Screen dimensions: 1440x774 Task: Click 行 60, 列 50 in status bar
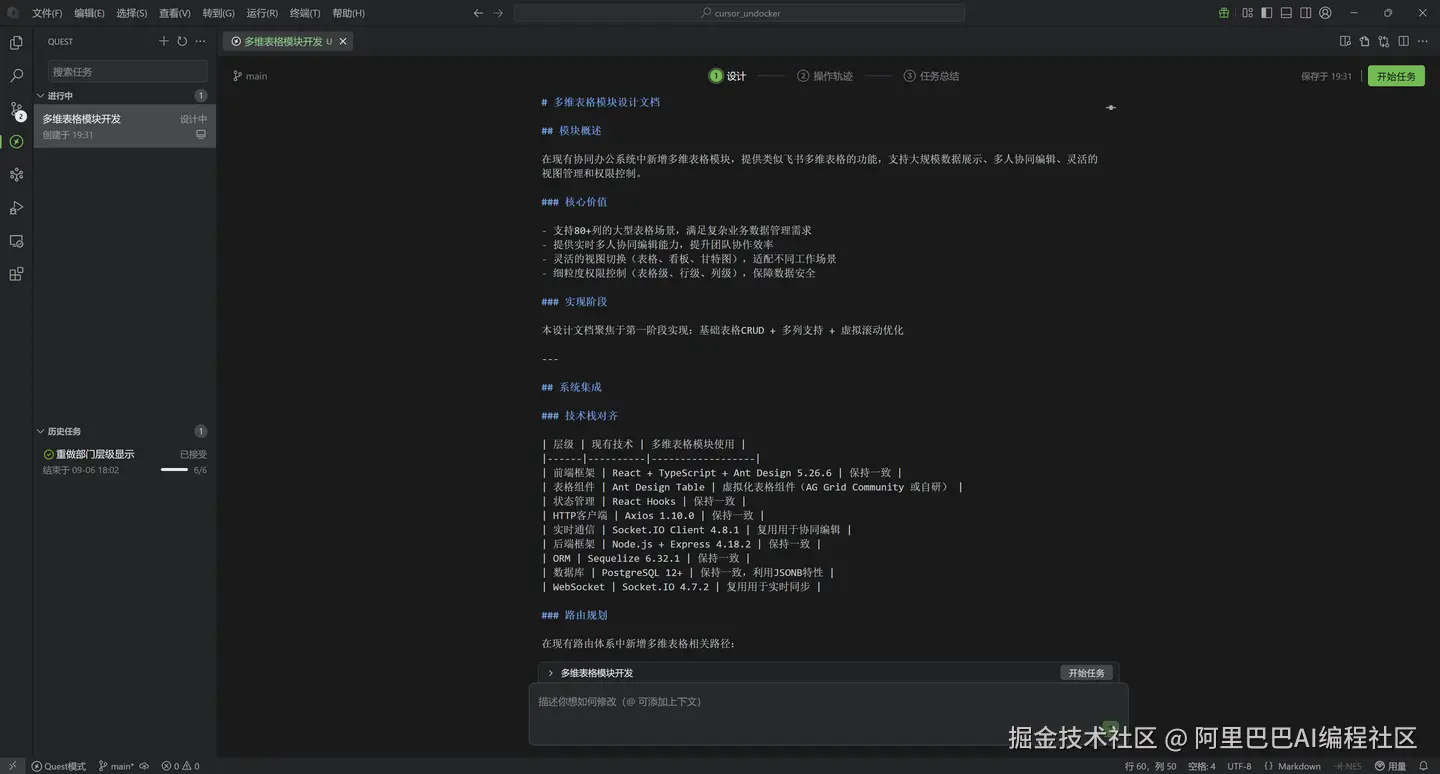pos(1150,766)
